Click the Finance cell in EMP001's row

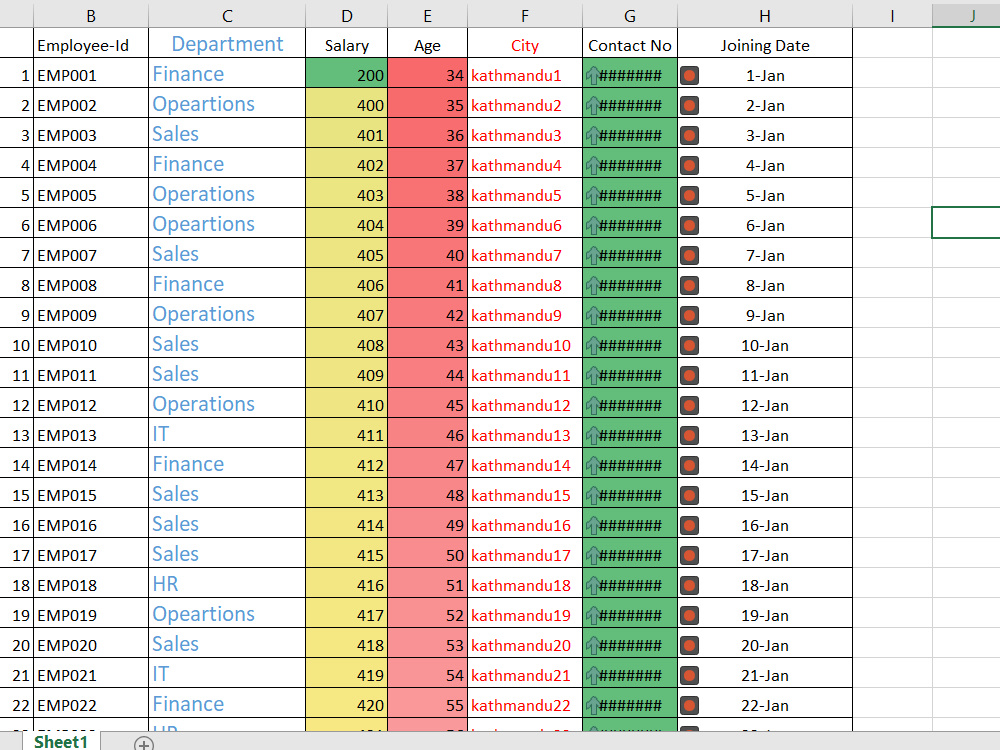(x=227, y=74)
